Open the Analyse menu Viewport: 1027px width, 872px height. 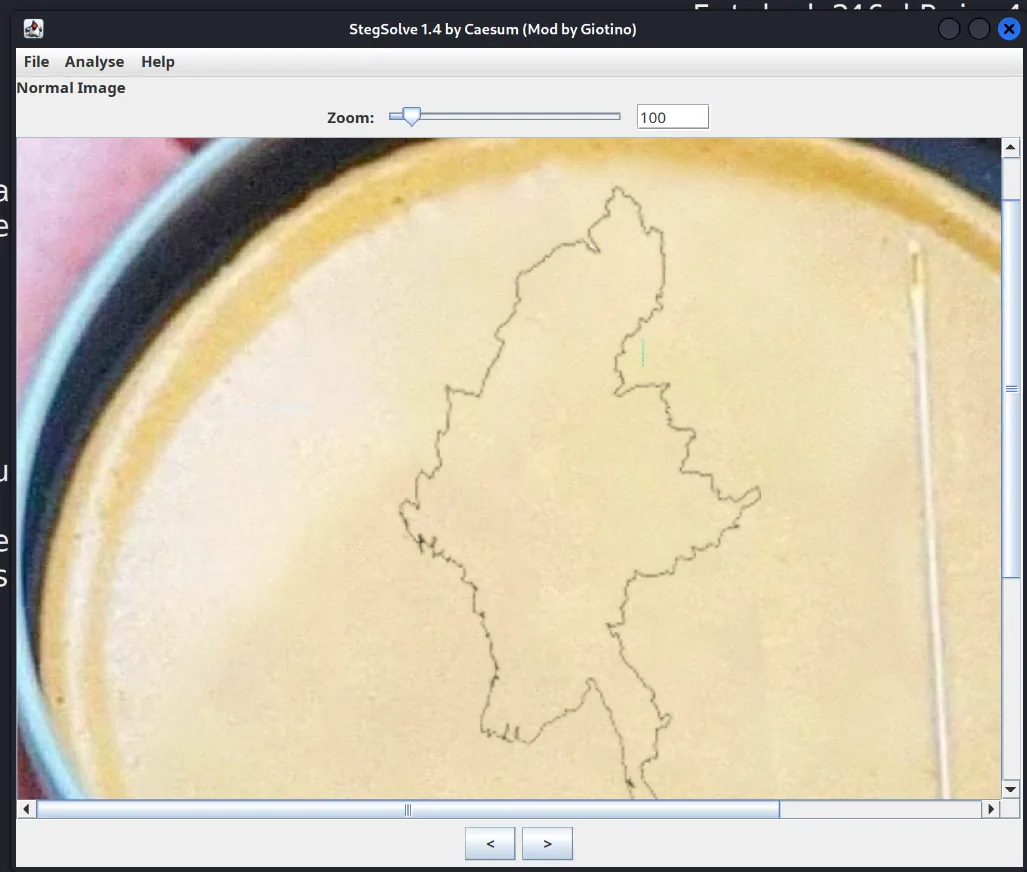pos(94,62)
